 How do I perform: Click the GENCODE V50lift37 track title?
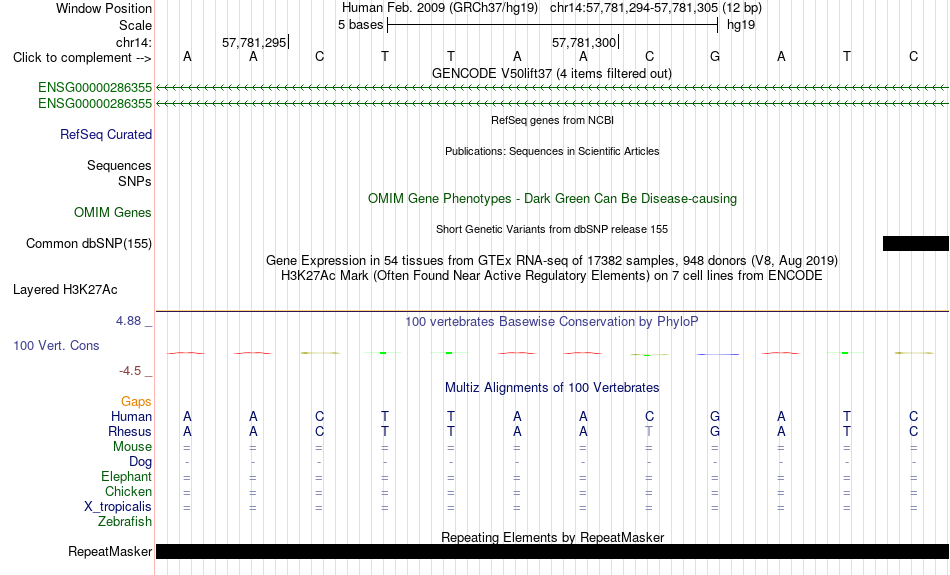(551, 74)
